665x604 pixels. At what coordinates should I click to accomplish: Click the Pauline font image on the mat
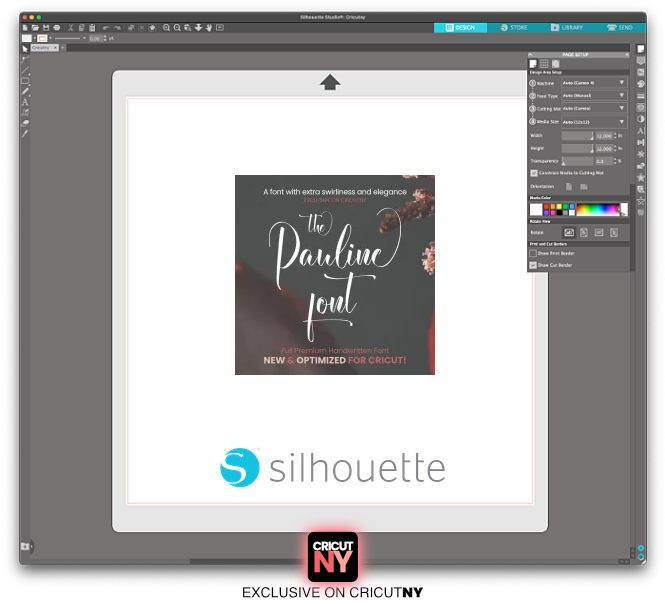pyautogui.click(x=335, y=275)
